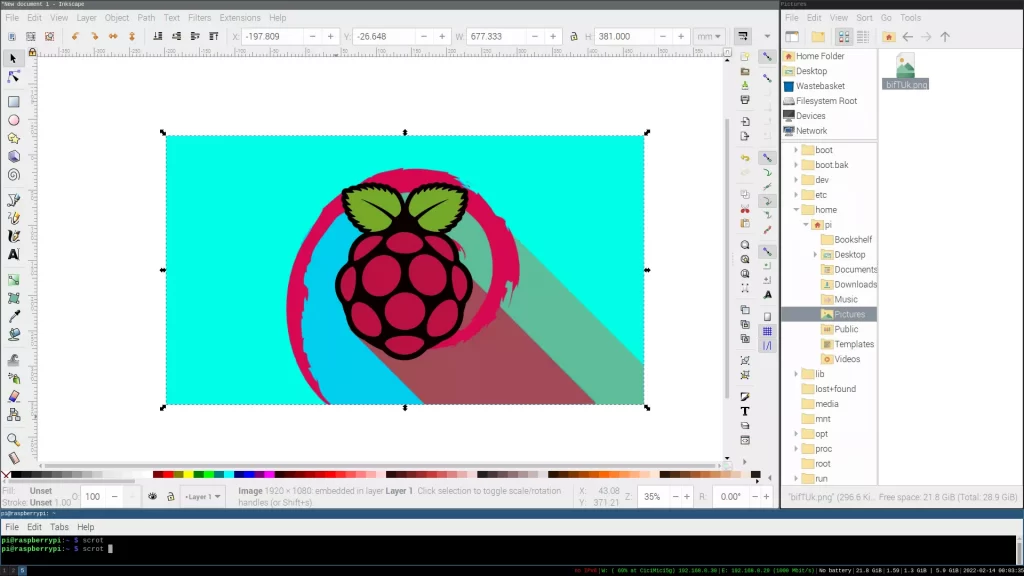Select the 3D box tool
This screenshot has width=1024, height=576.
13,157
